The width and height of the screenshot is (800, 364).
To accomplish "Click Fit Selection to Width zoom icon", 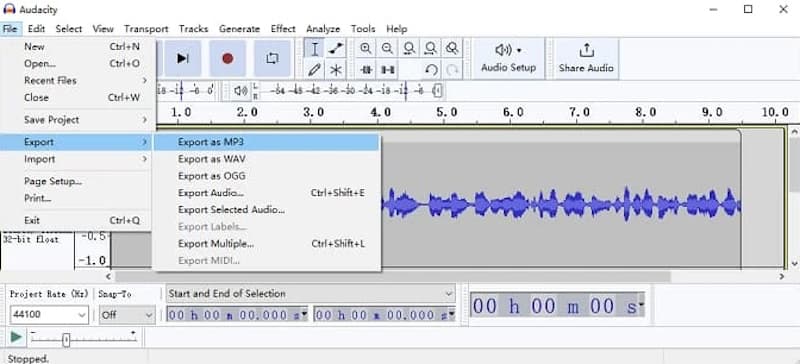I will [x=409, y=48].
